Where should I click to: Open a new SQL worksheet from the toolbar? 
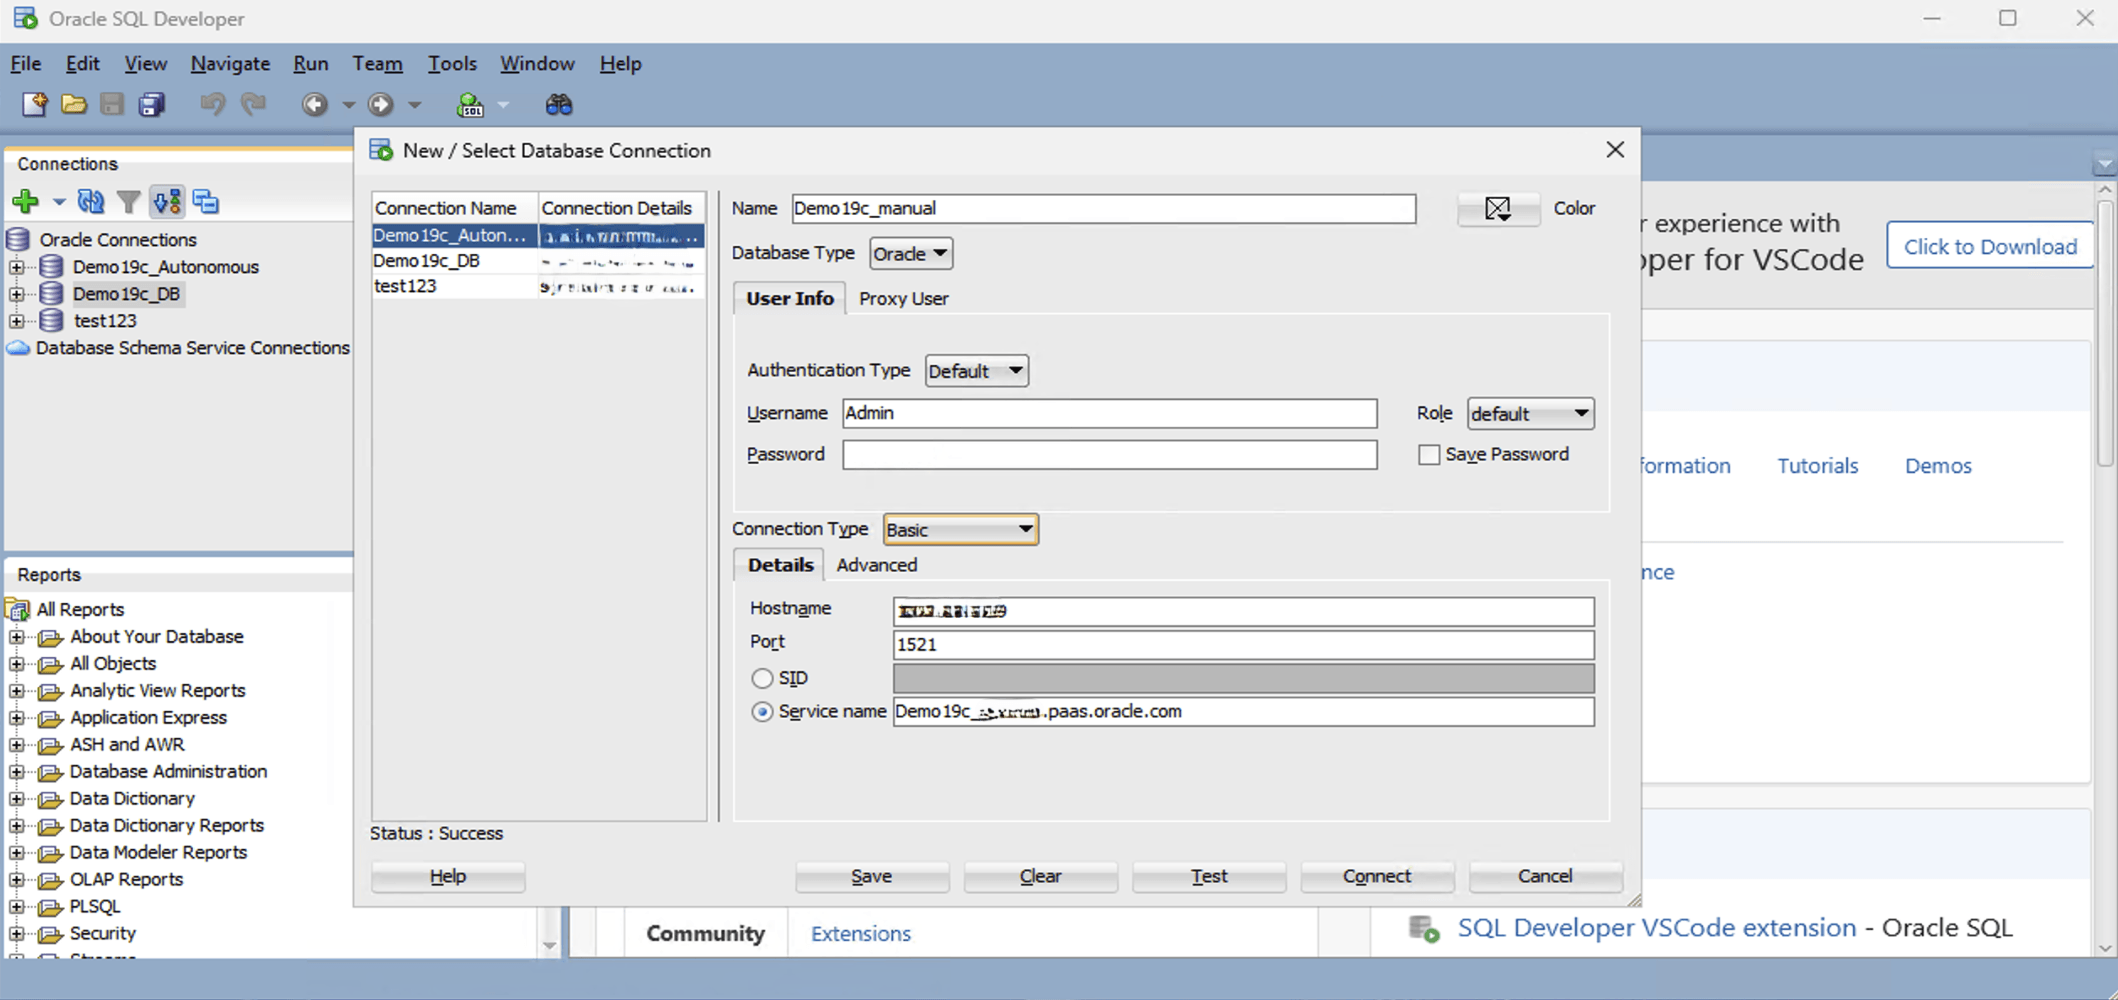point(470,104)
